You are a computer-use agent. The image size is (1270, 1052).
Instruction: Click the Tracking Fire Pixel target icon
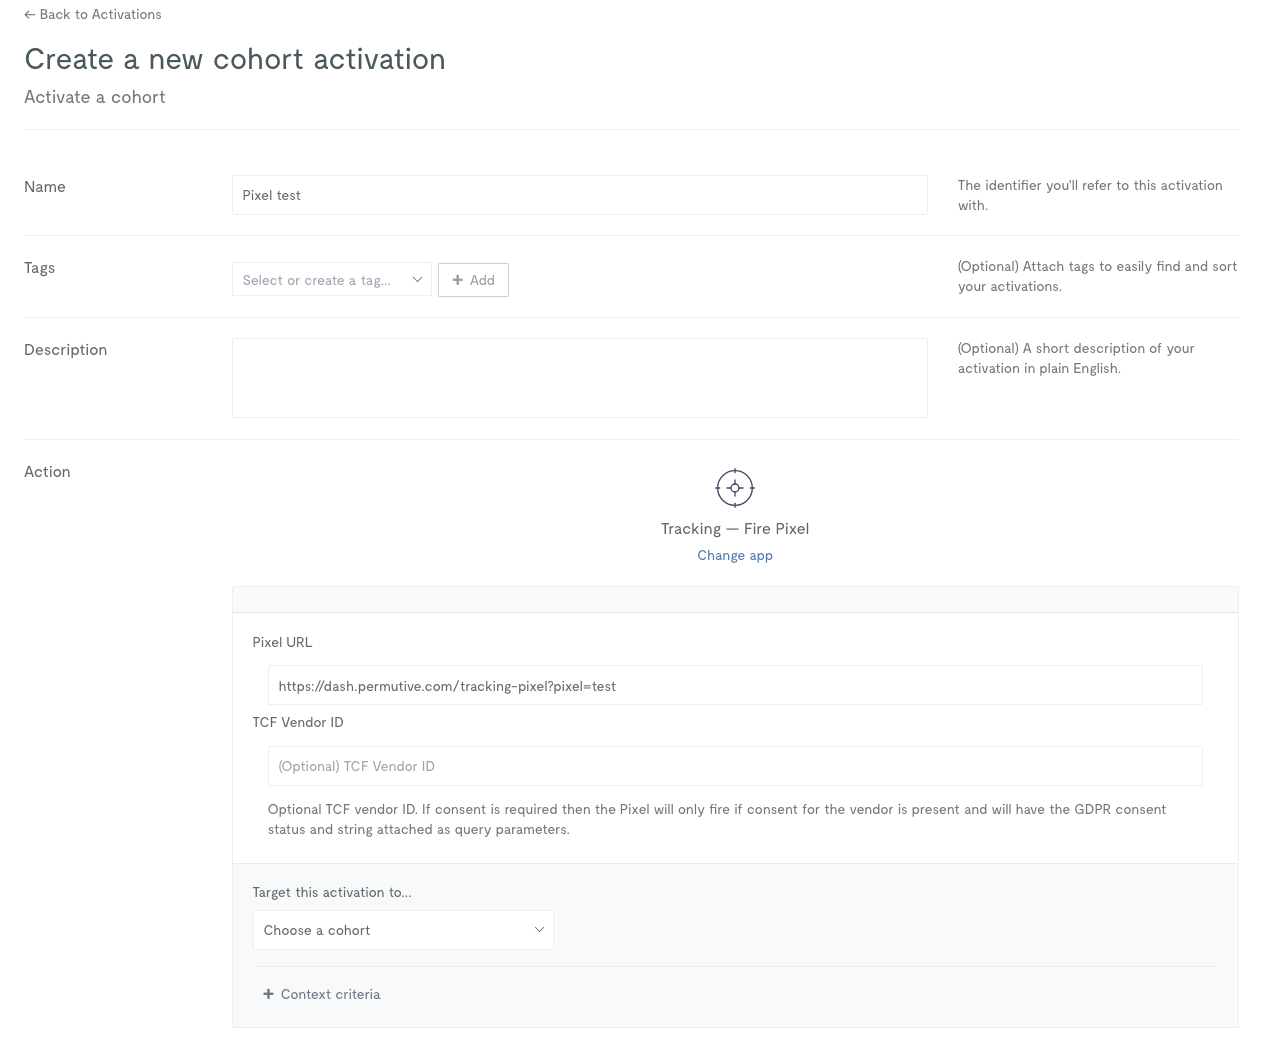tap(735, 488)
